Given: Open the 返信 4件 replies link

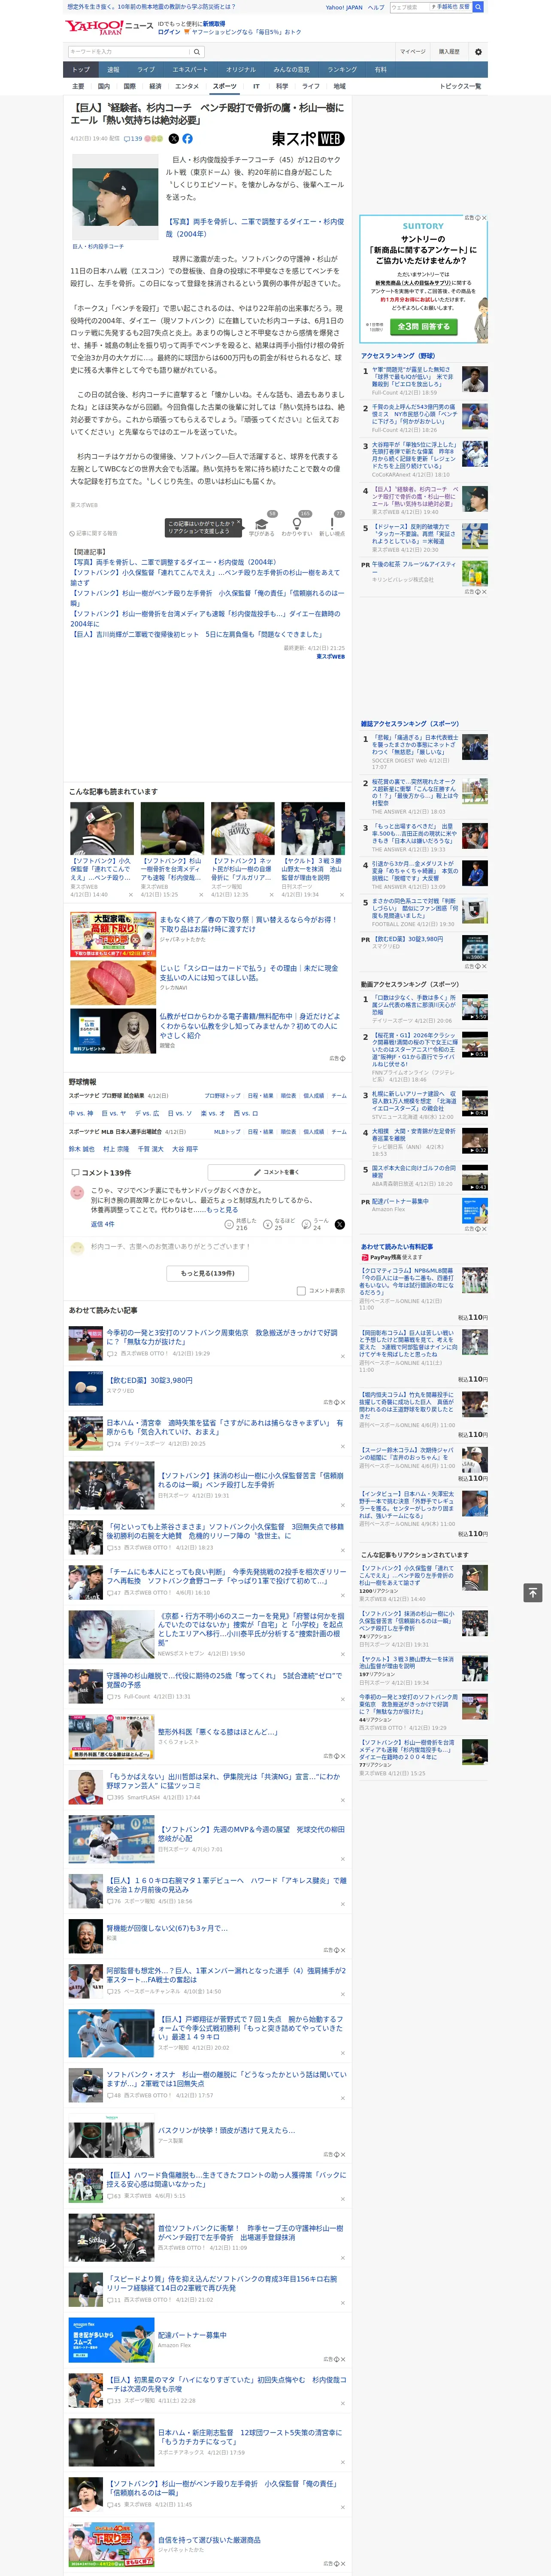Looking at the screenshot, I should pos(102,1224).
